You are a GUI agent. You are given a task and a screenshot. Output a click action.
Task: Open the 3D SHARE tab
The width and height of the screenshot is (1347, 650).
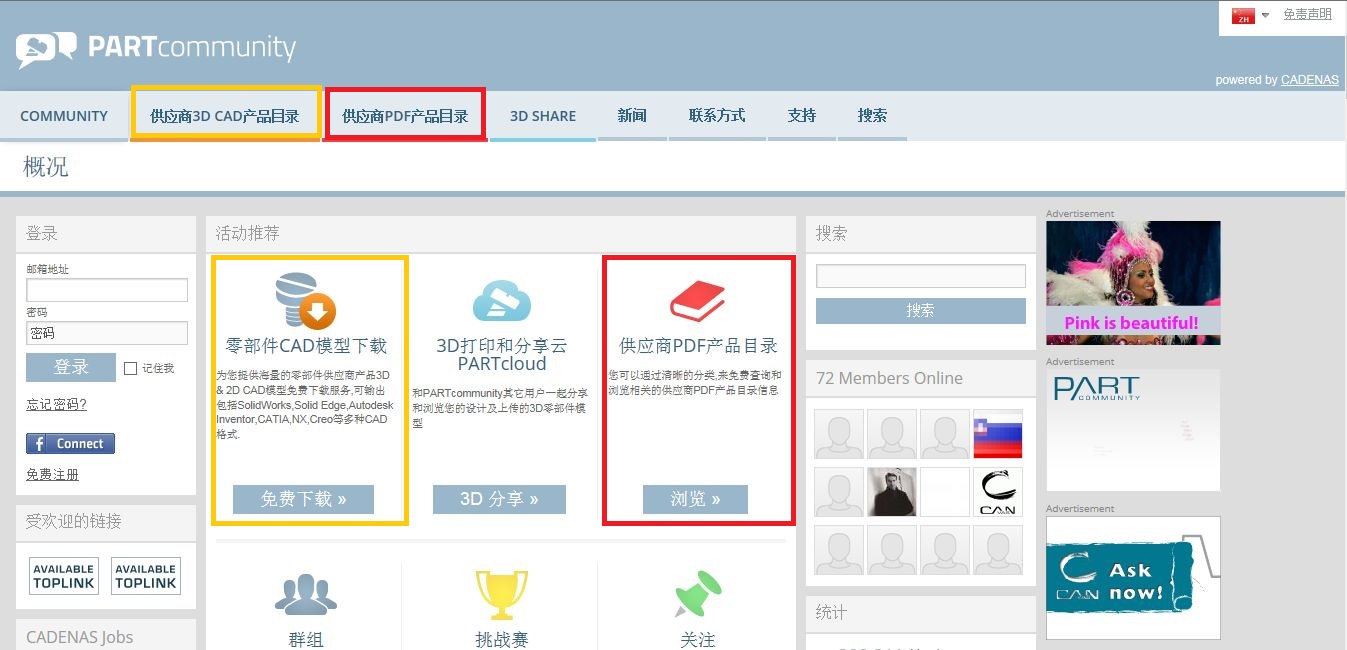click(543, 116)
